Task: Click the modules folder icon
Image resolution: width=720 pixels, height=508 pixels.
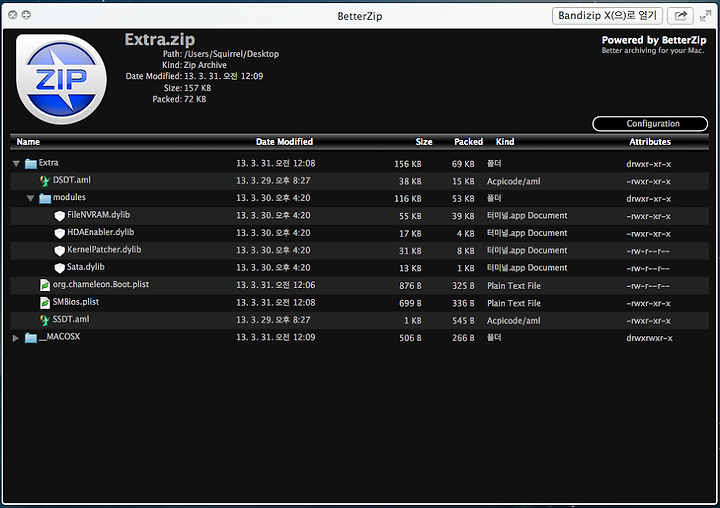Action: point(45,198)
